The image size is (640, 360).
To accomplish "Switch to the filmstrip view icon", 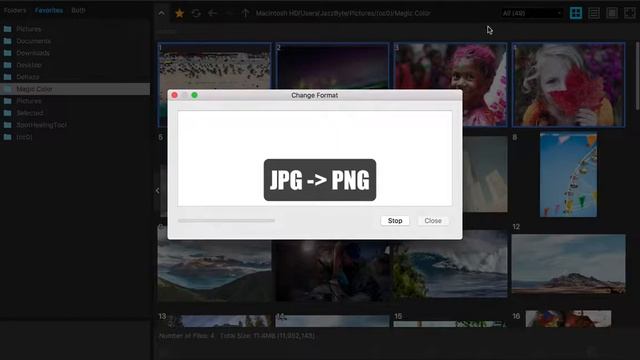I will 612,13.
